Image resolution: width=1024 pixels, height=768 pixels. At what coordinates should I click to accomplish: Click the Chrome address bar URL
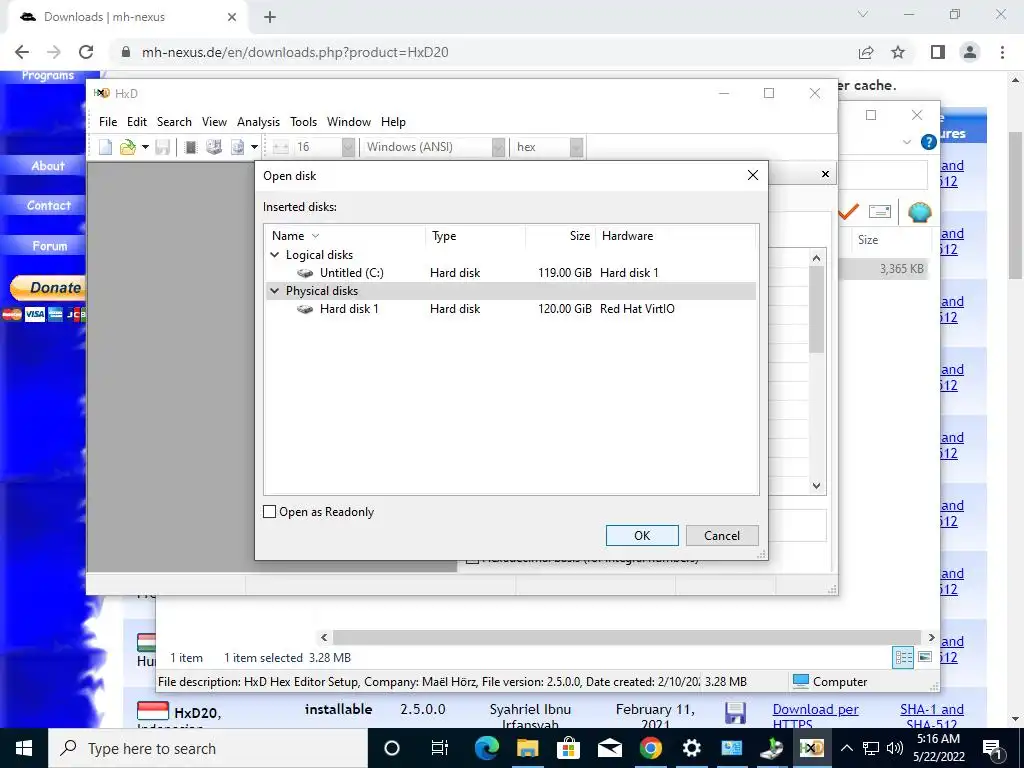pyautogui.click(x=295, y=52)
